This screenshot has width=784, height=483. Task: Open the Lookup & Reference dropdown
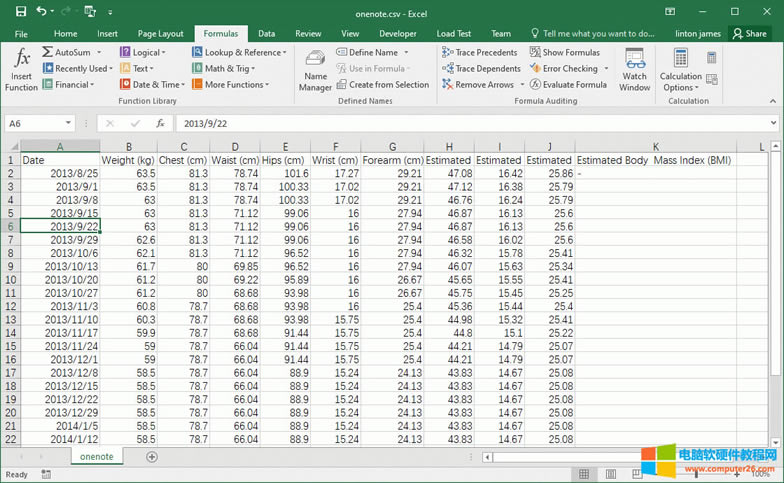[284, 52]
